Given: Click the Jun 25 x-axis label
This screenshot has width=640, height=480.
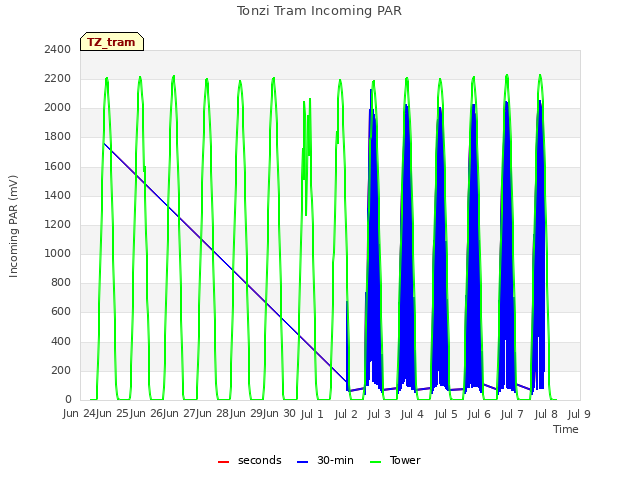Looking at the screenshot, I should click(x=113, y=414).
